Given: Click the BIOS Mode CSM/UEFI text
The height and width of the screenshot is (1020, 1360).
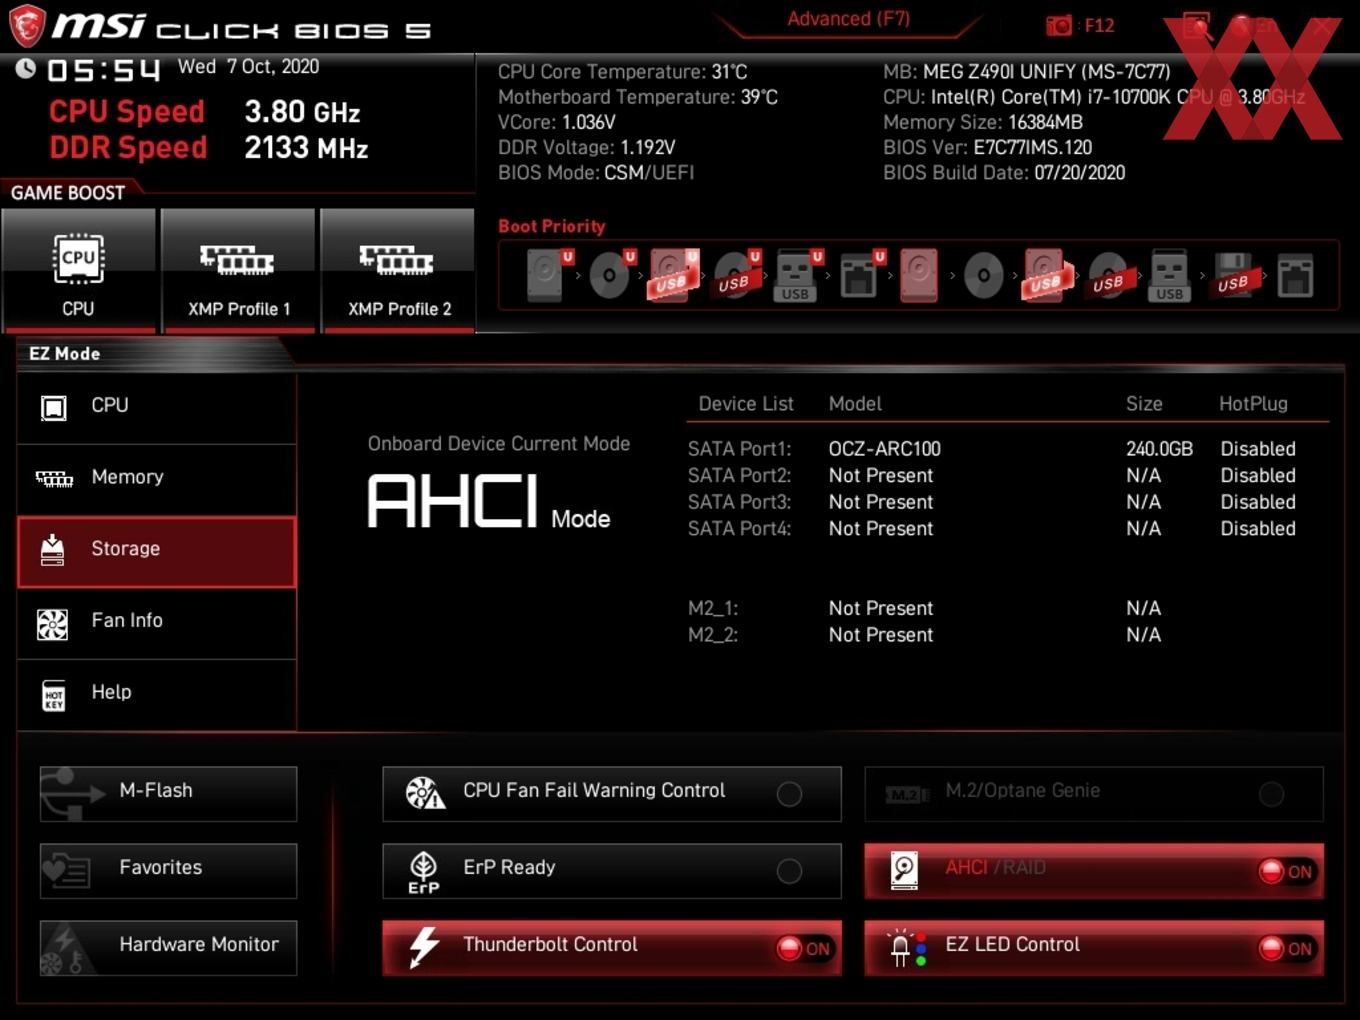Looking at the screenshot, I should coord(596,172).
